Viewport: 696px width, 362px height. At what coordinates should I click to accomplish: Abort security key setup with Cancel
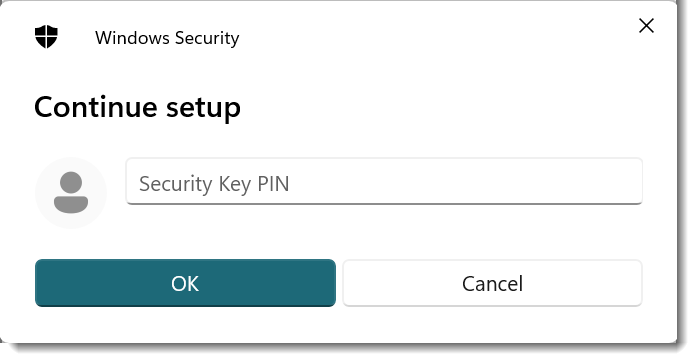[x=492, y=283]
